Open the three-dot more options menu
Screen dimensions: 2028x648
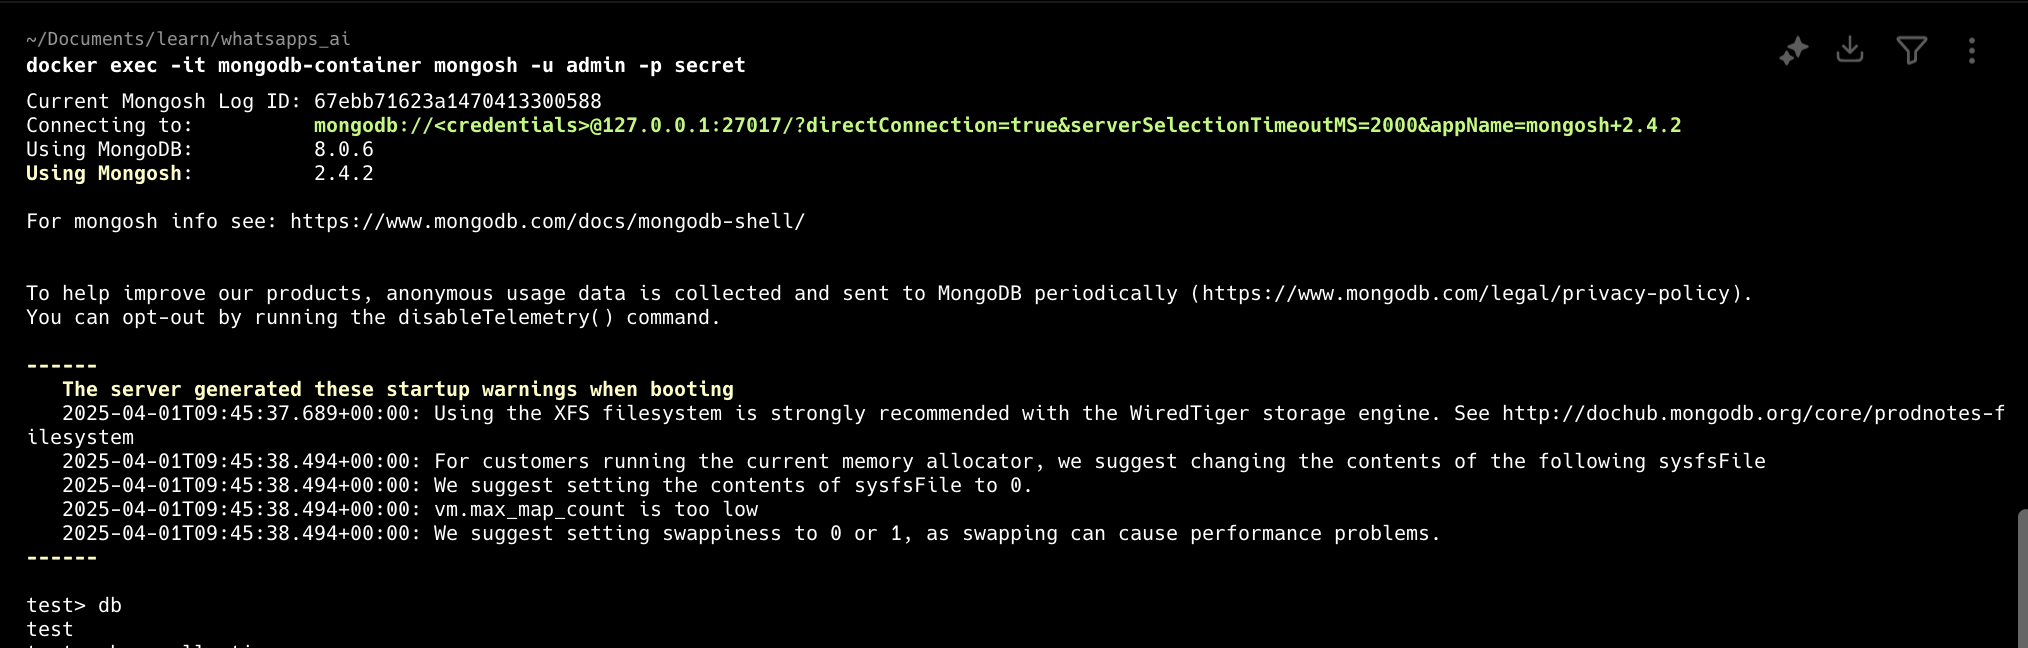click(1971, 50)
